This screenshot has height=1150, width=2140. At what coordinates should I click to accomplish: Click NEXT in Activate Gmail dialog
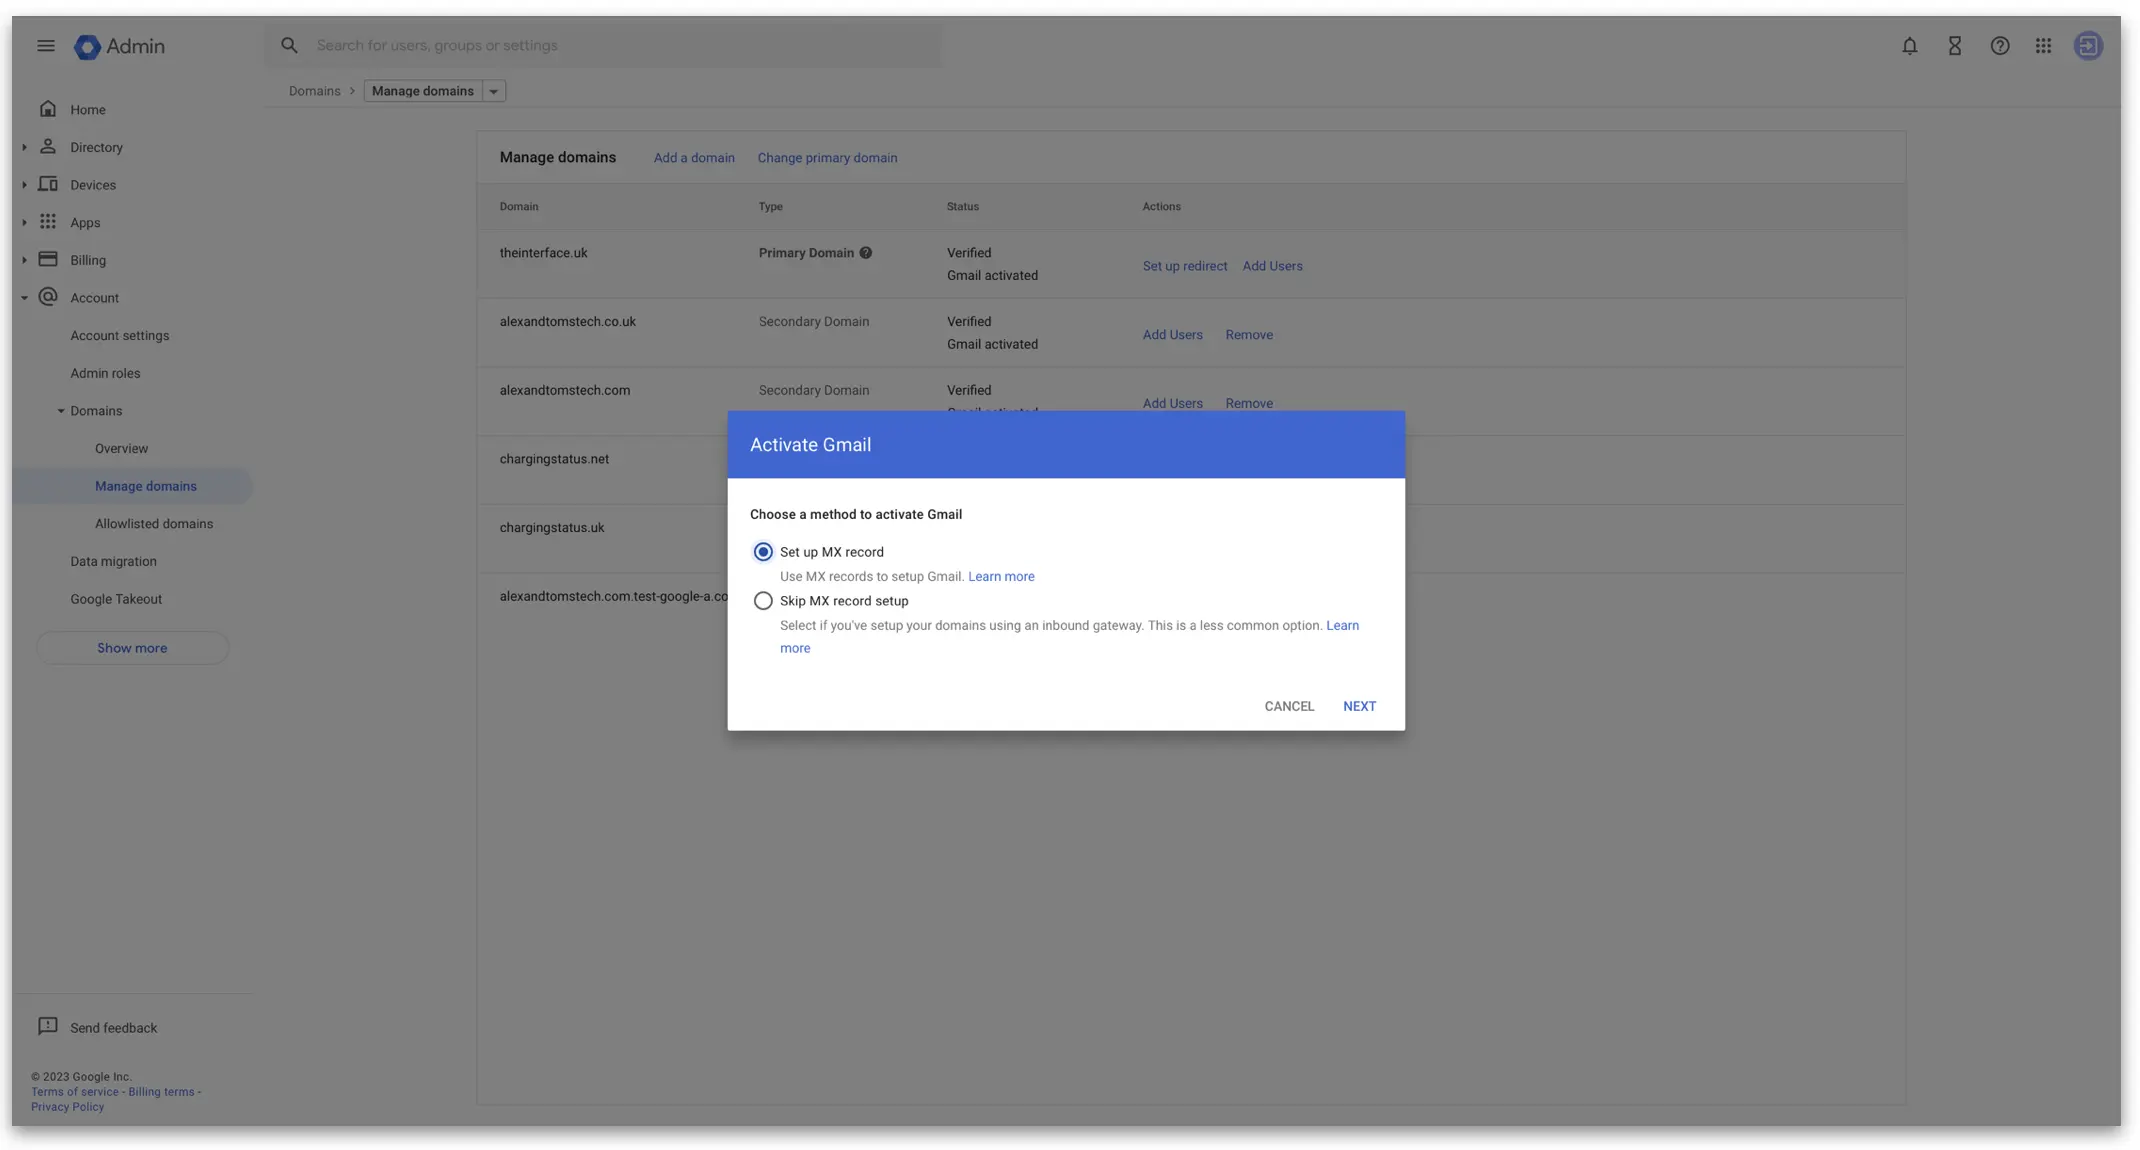click(1359, 706)
